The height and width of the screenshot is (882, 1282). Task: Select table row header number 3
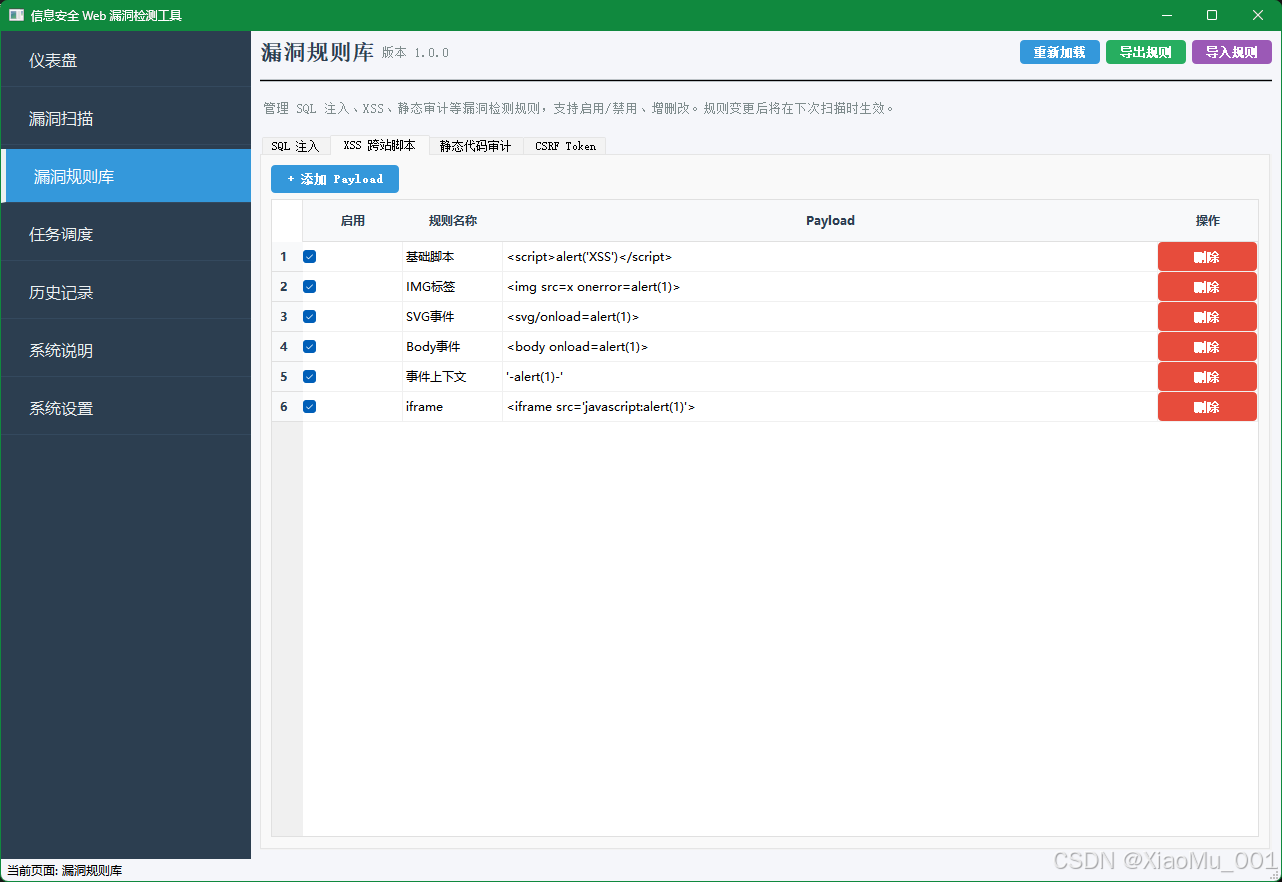[287, 317]
